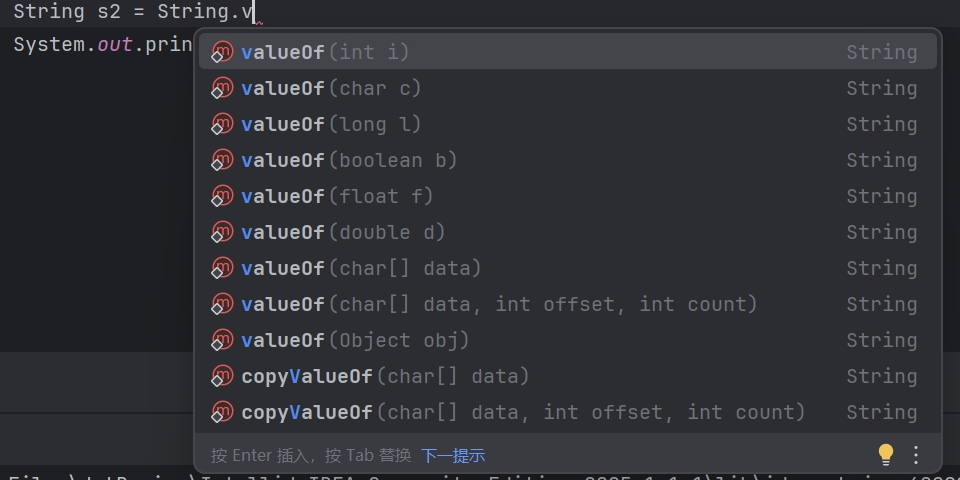
Task: Choose valueOf(char c) suggestion
Action: 568,88
